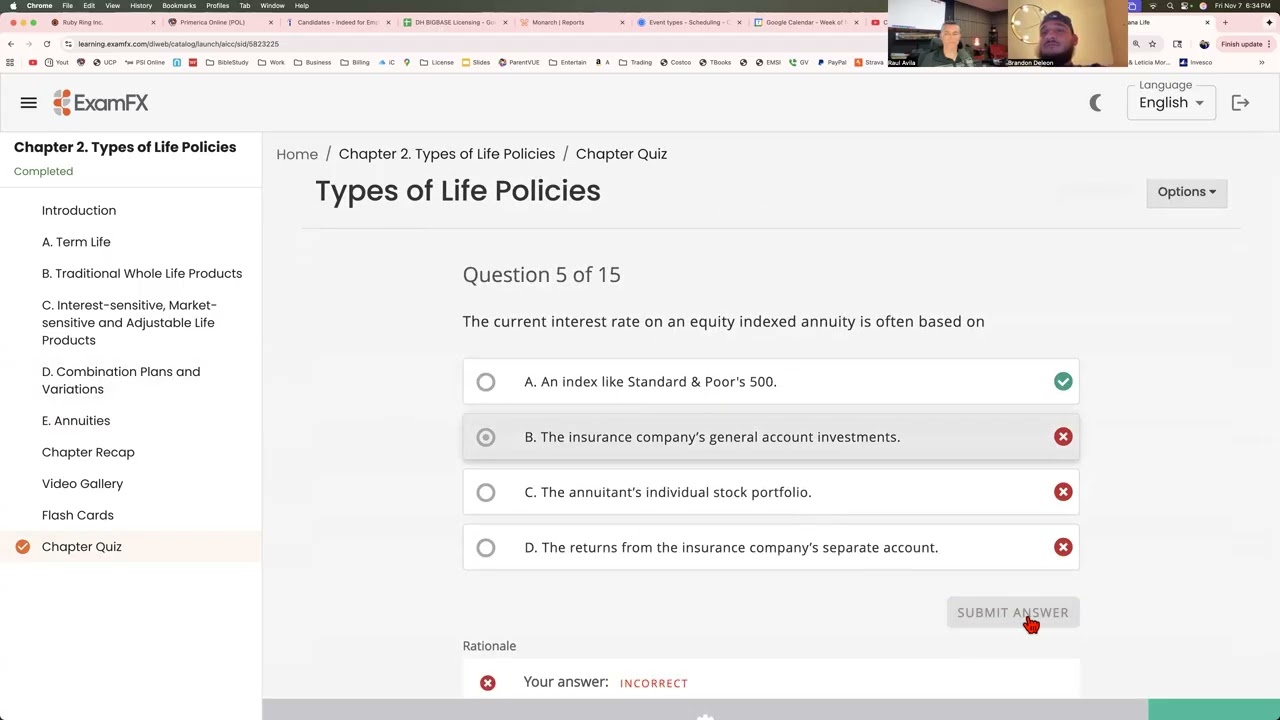Image resolution: width=1280 pixels, height=720 pixels.
Task: Open the PayPal bookmark
Action: (832, 62)
